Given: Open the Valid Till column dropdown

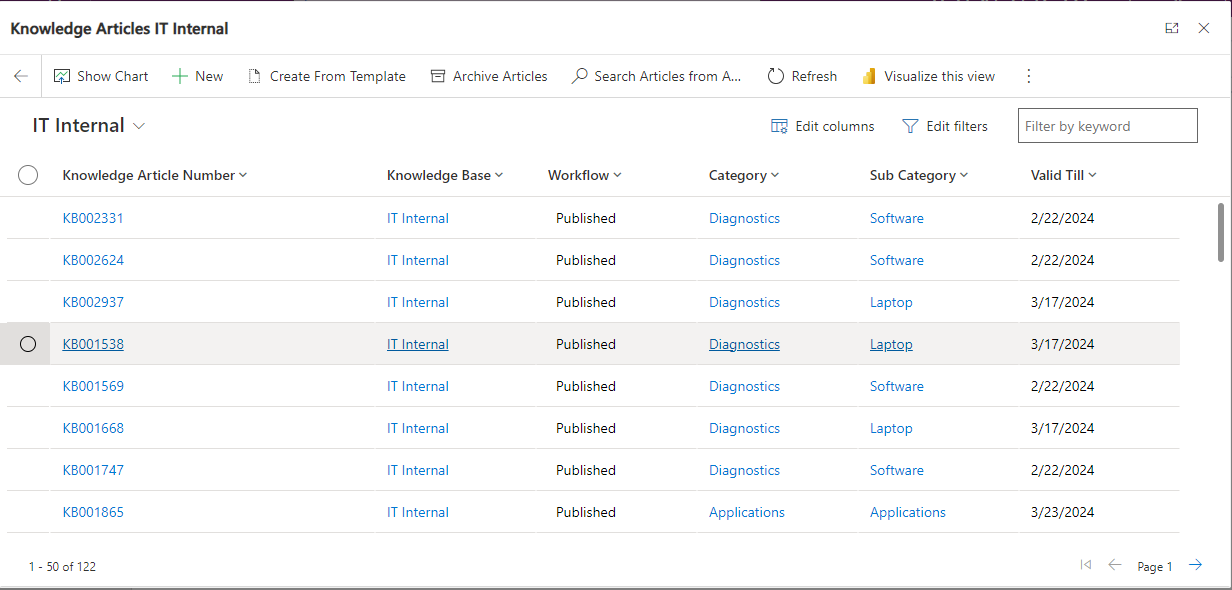Looking at the screenshot, I should (1063, 175).
